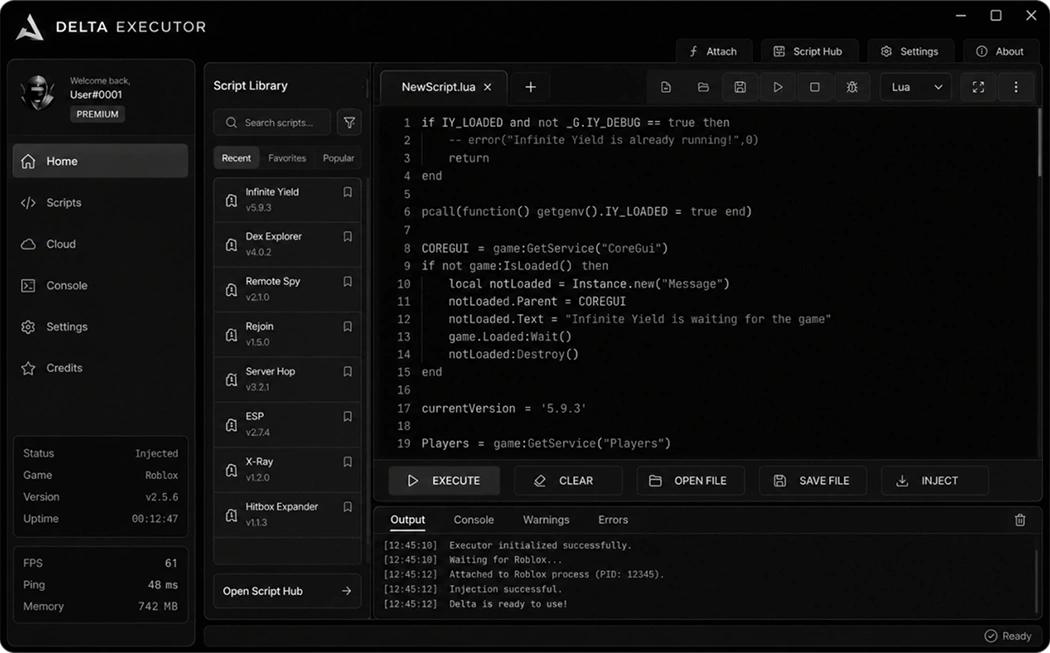Click the filter funnel icon in Script Library

click(x=350, y=123)
